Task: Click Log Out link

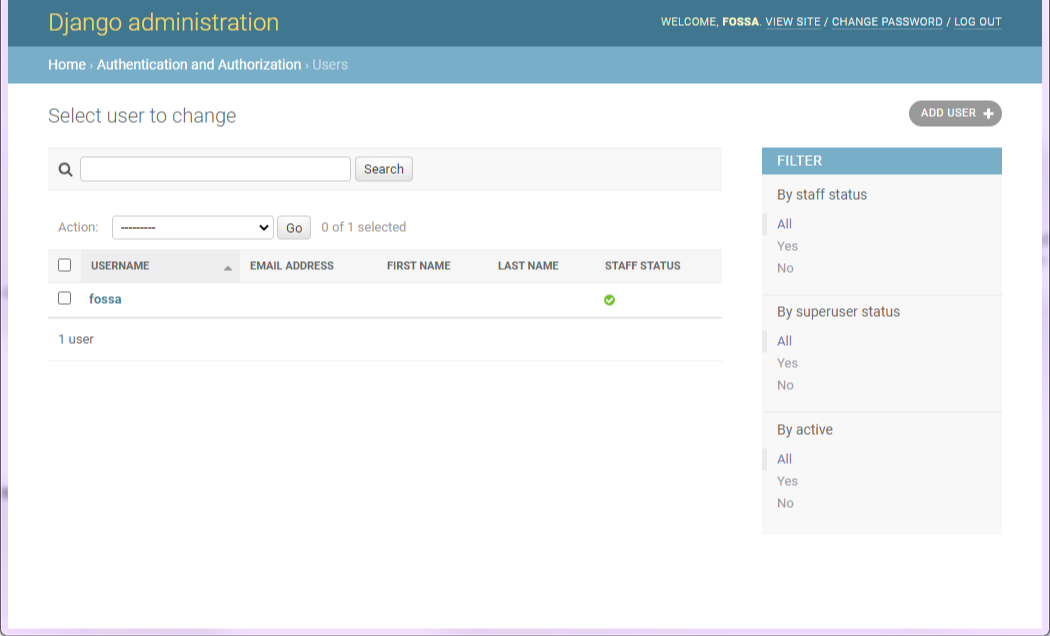Action: pyautogui.click(x=978, y=21)
